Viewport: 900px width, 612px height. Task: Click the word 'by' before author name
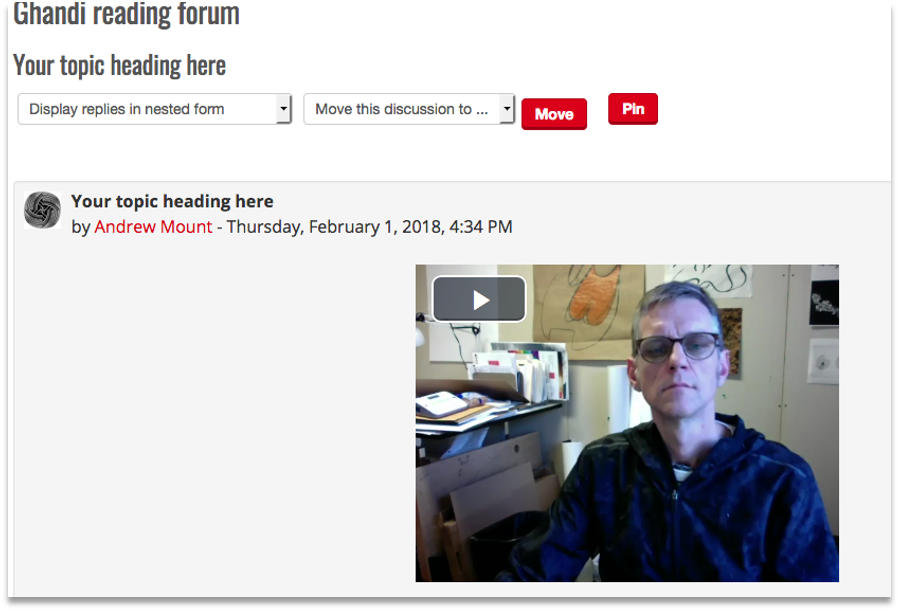[80, 227]
